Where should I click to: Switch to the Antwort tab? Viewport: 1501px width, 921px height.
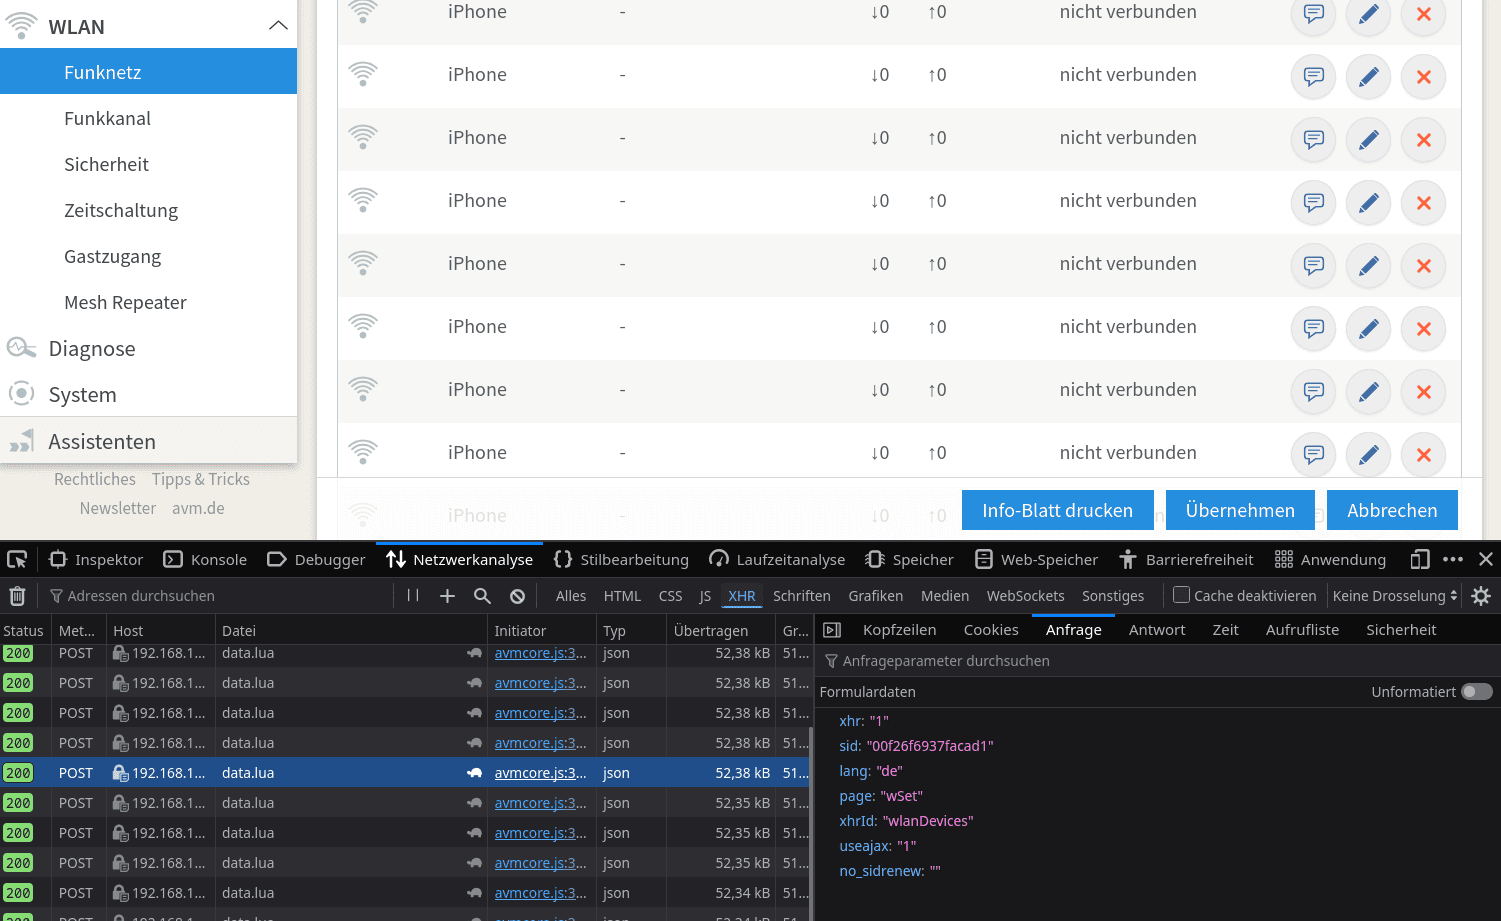click(1157, 630)
